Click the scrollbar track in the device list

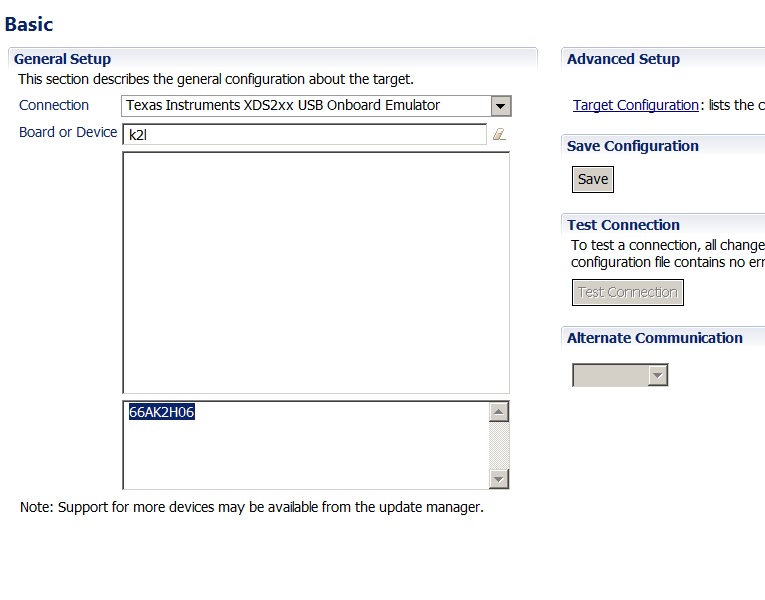[x=499, y=445]
